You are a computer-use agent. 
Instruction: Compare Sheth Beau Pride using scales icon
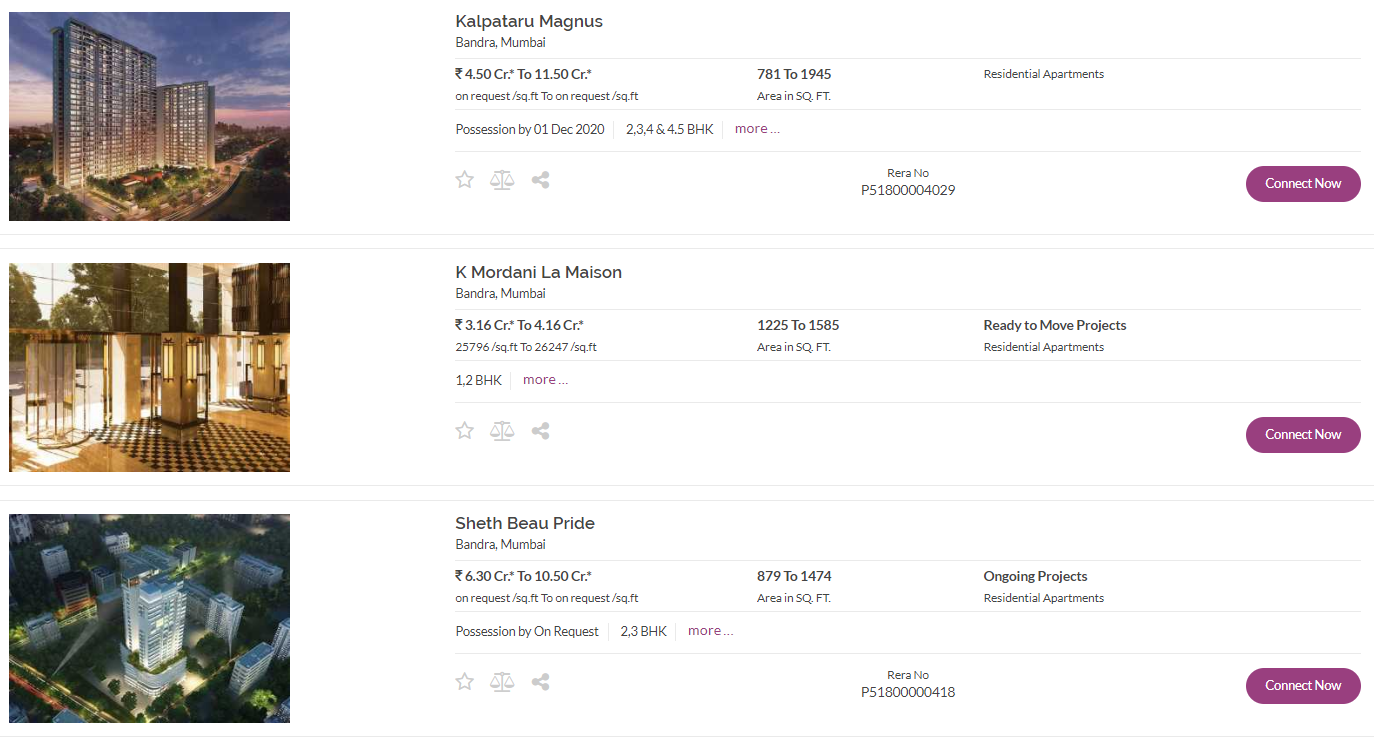tap(502, 682)
